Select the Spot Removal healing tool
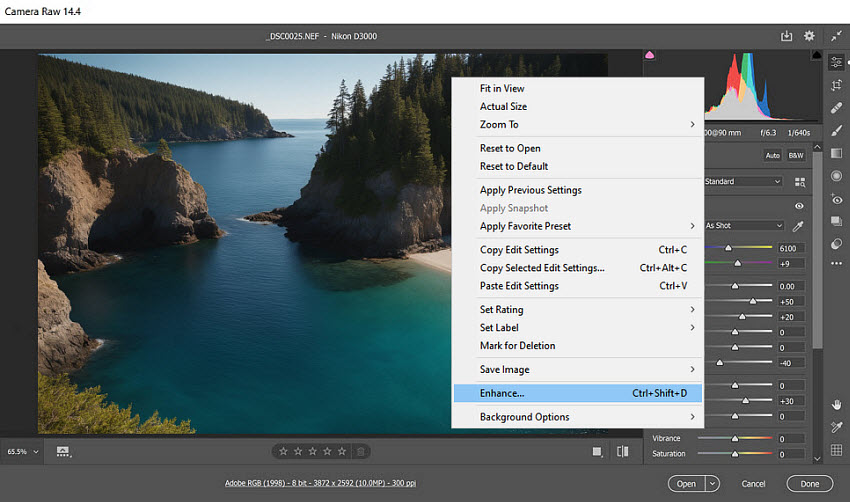 click(836, 107)
